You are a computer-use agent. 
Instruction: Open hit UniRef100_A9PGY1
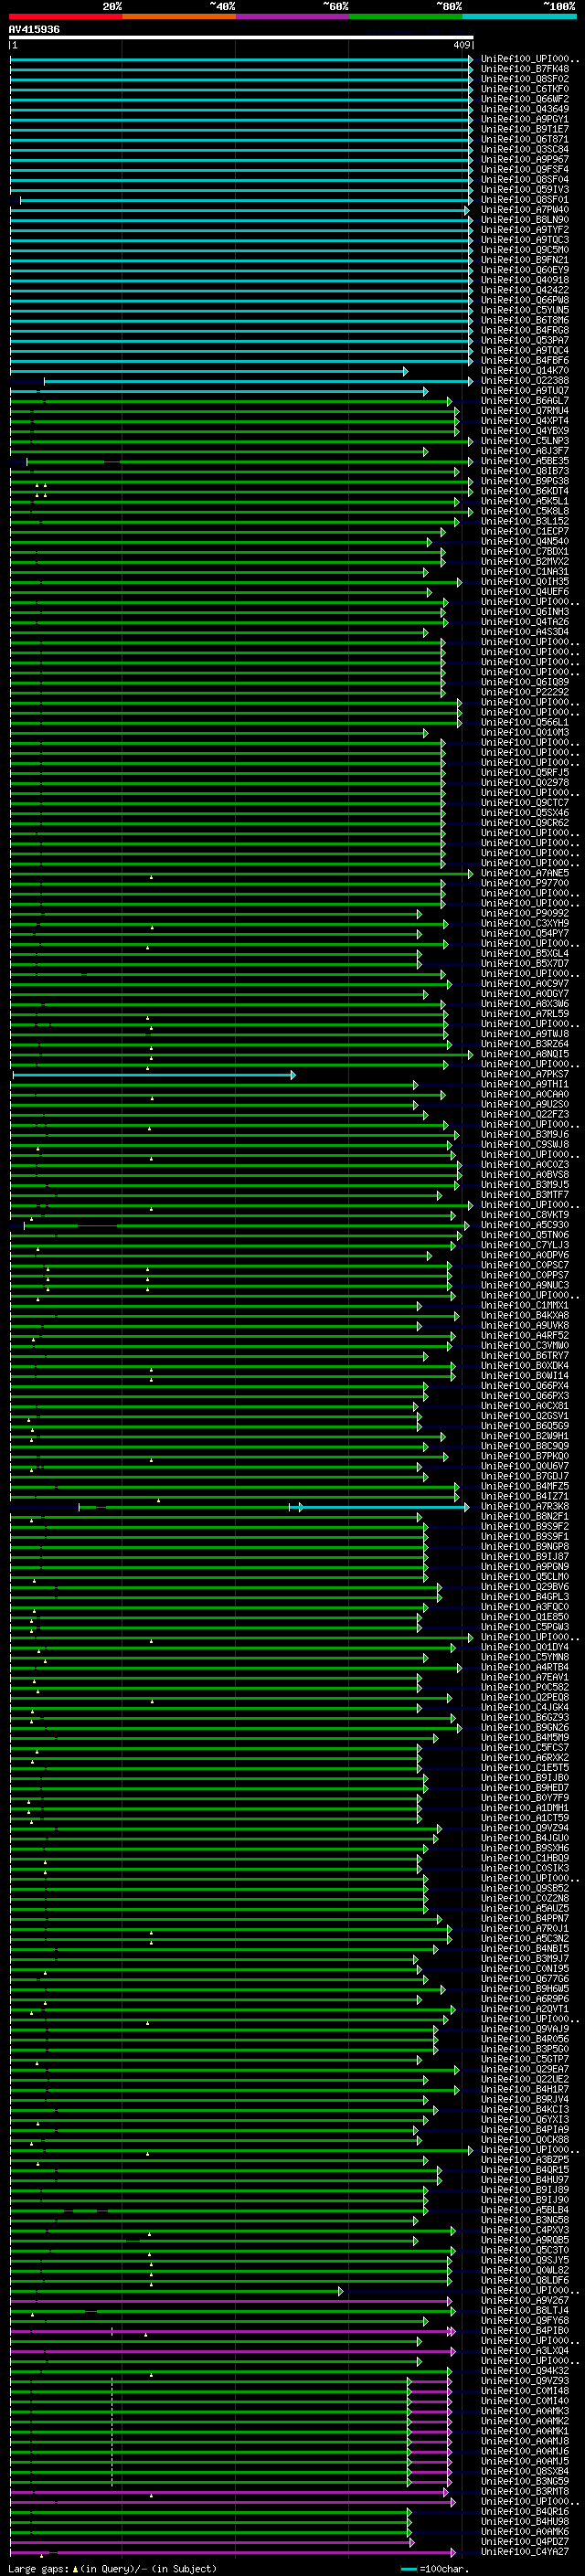[x=525, y=120]
